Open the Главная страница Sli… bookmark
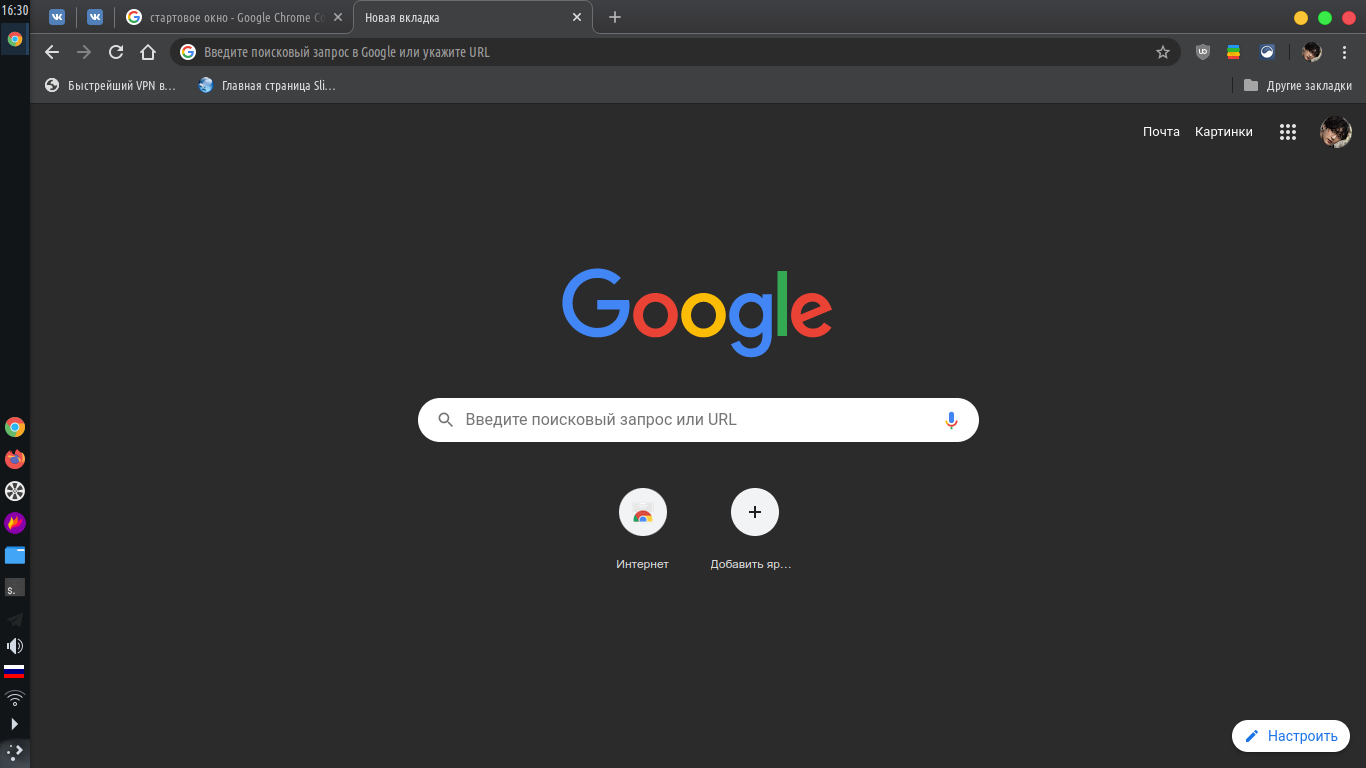The width and height of the screenshot is (1366, 768). tap(267, 86)
